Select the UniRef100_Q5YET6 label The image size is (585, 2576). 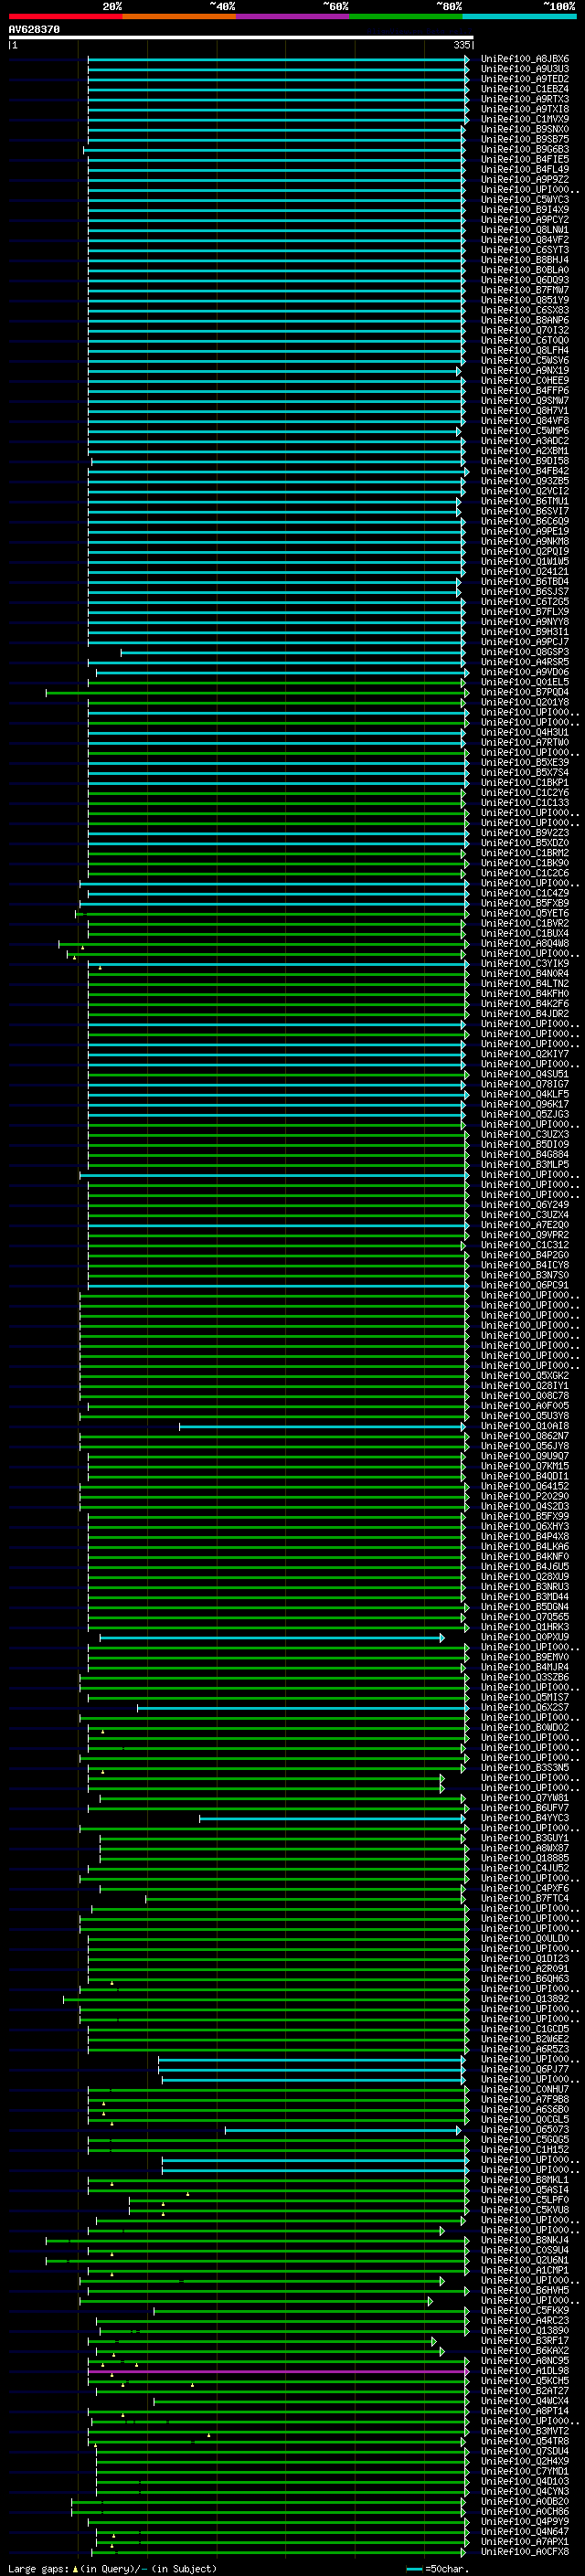click(525, 914)
